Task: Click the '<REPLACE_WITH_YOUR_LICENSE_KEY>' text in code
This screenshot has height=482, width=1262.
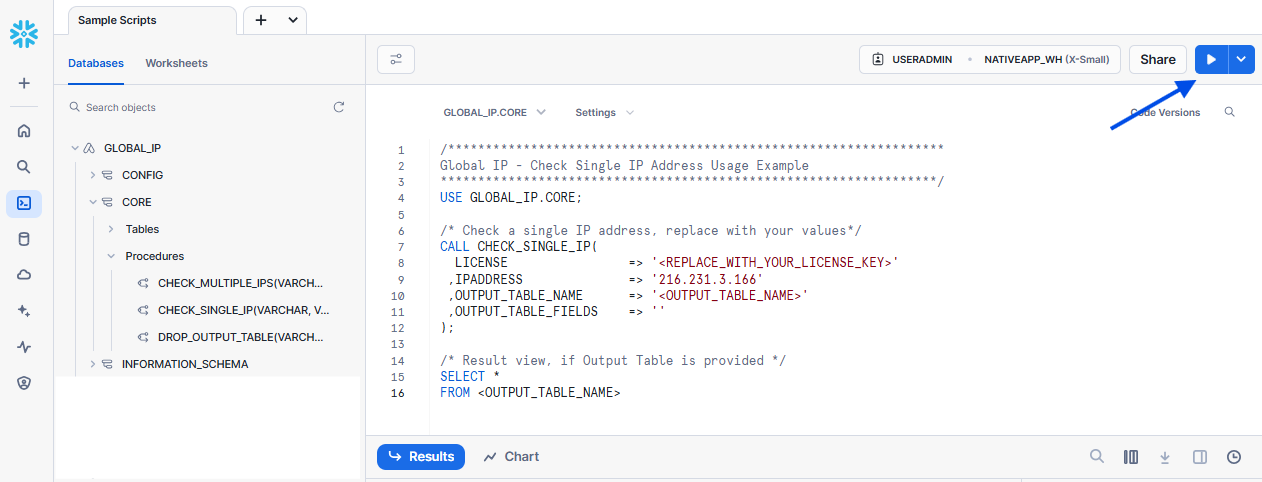Action: (x=775, y=263)
